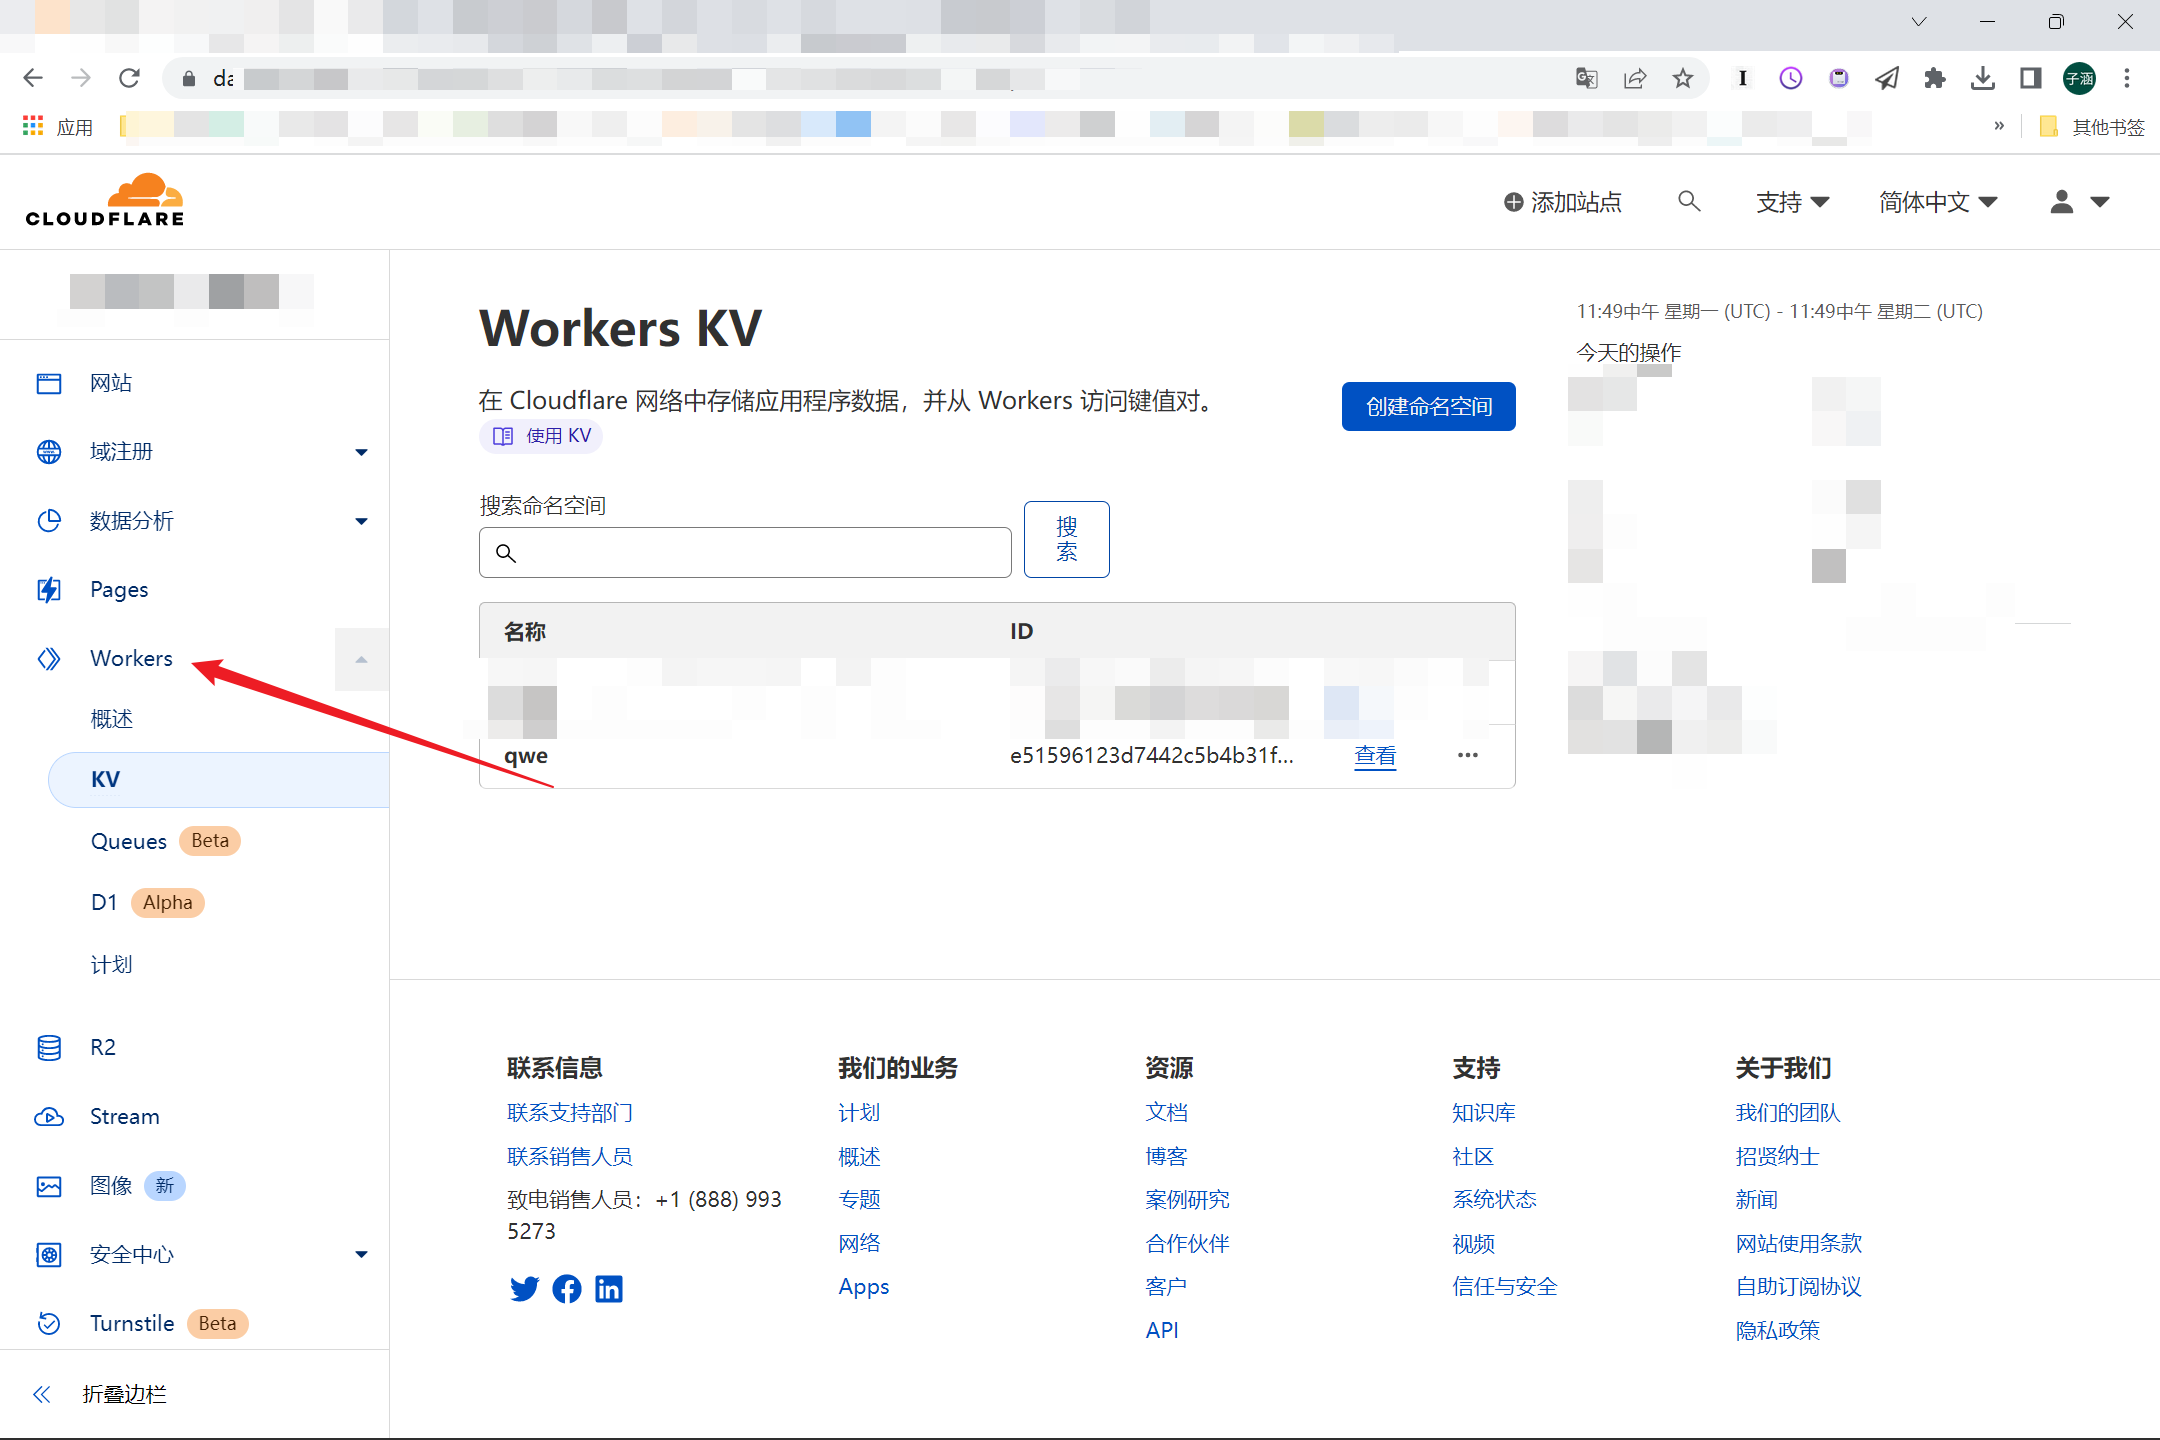Open the 招贤纳士 footer link
Screen dimensions: 2160x1440
pos(1778,1157)
